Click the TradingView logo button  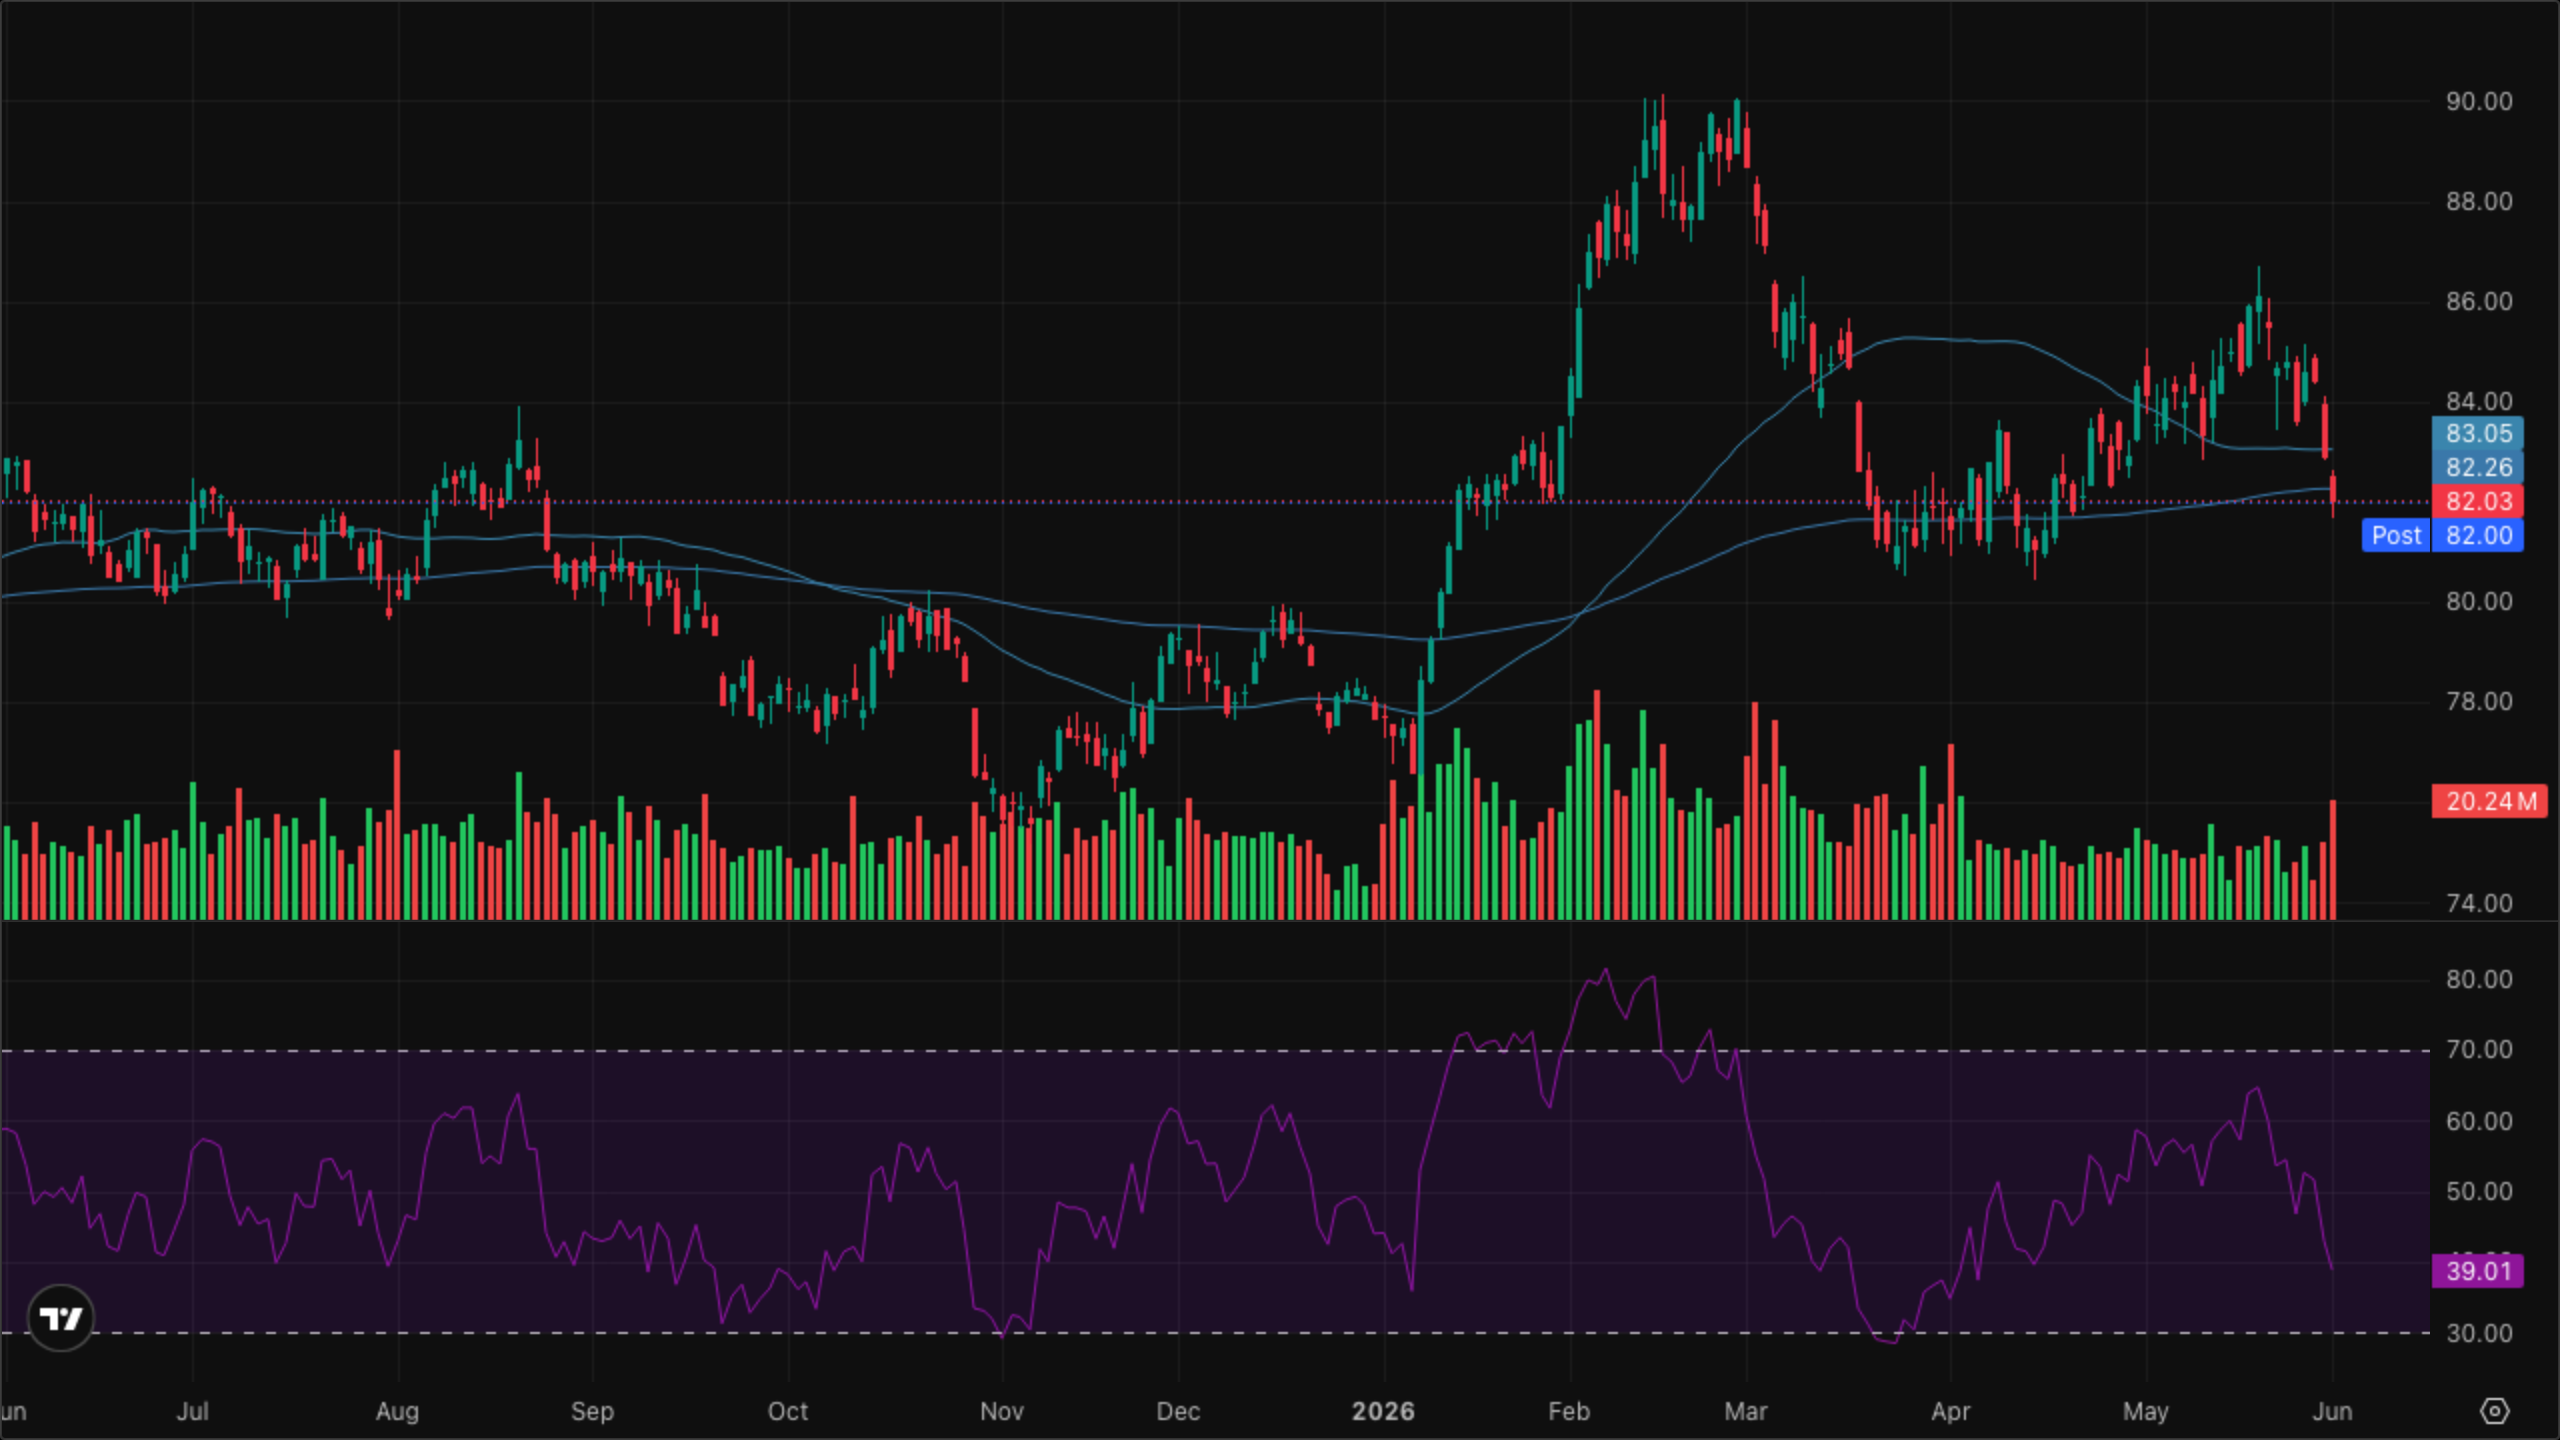coord(61,1318)
